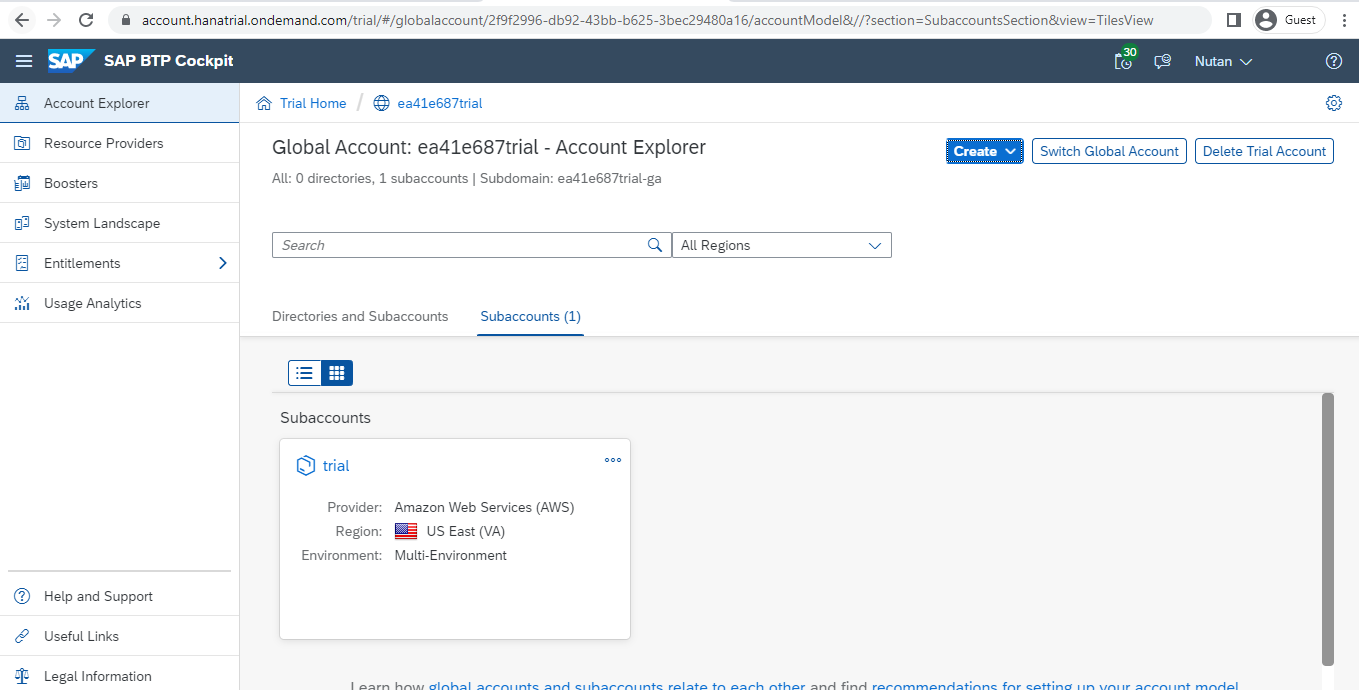Click the Global Account page title
Image resolution: width=1359 pixels, height=690 pixels.
coord(489,148)
